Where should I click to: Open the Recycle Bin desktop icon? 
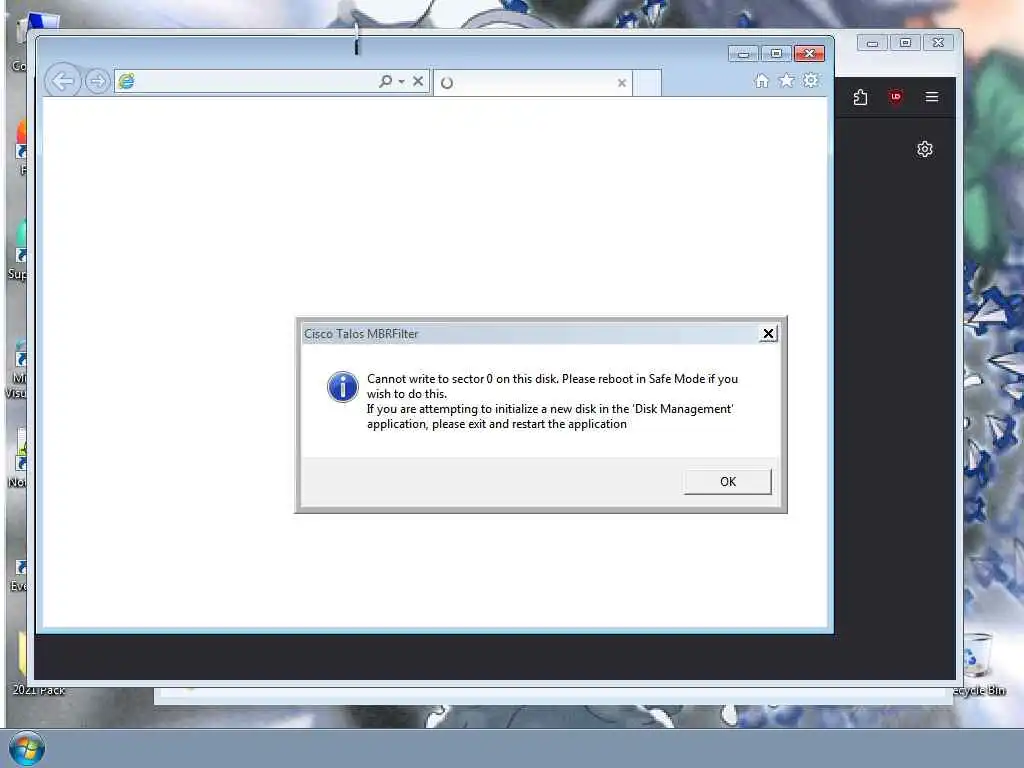point(978,665)
